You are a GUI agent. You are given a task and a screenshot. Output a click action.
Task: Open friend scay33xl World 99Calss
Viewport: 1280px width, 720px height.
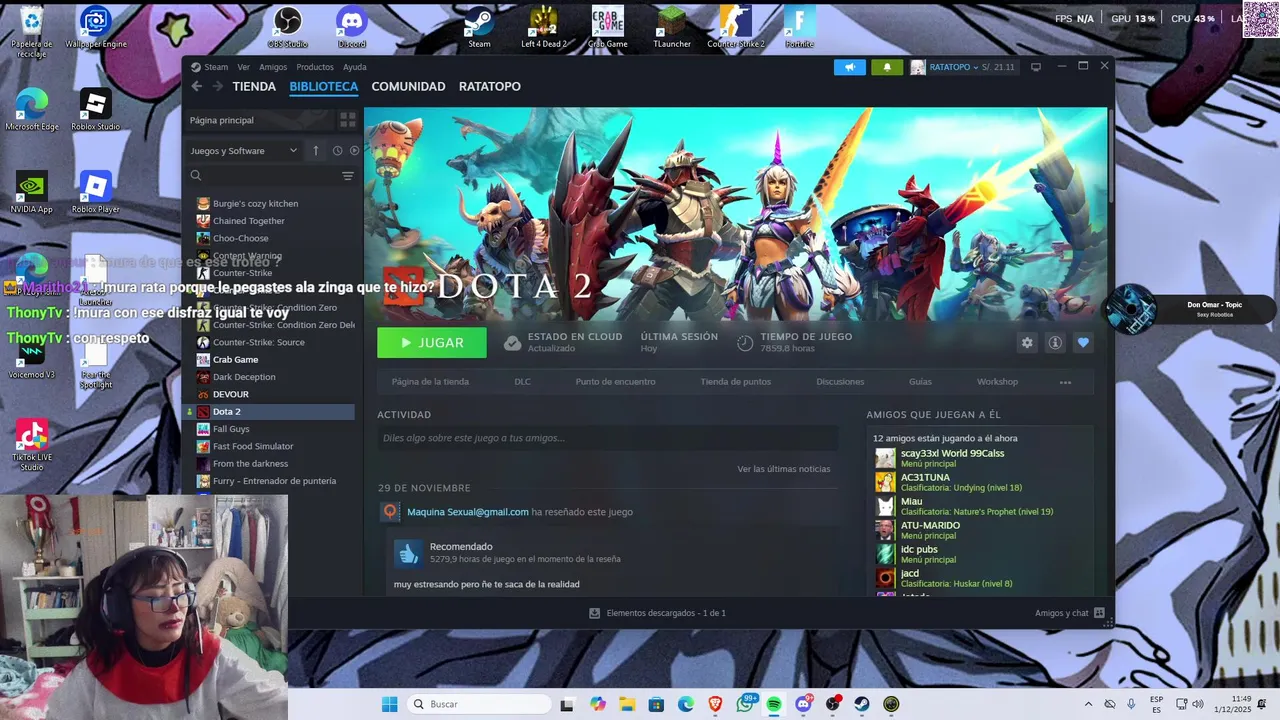tap(952, 454)
